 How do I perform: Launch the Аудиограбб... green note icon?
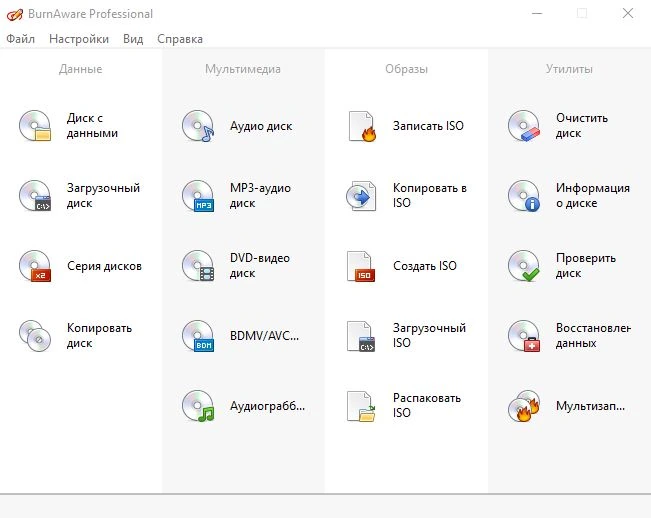point(198,406)
